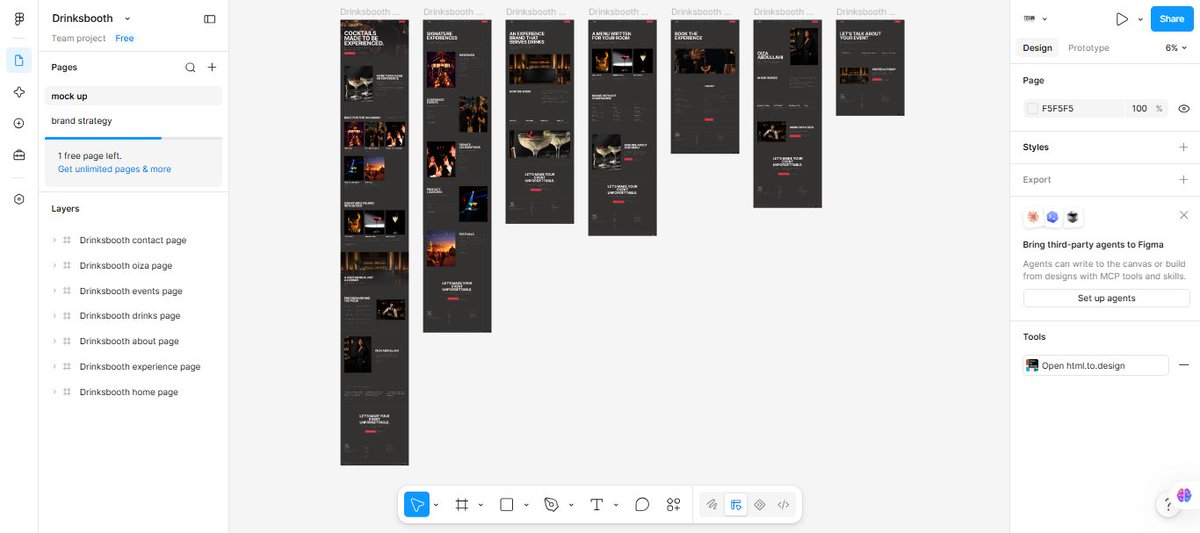1200x533 pixels.
Task: Open present options dropdown arrow
Action: pos(1140,19)
